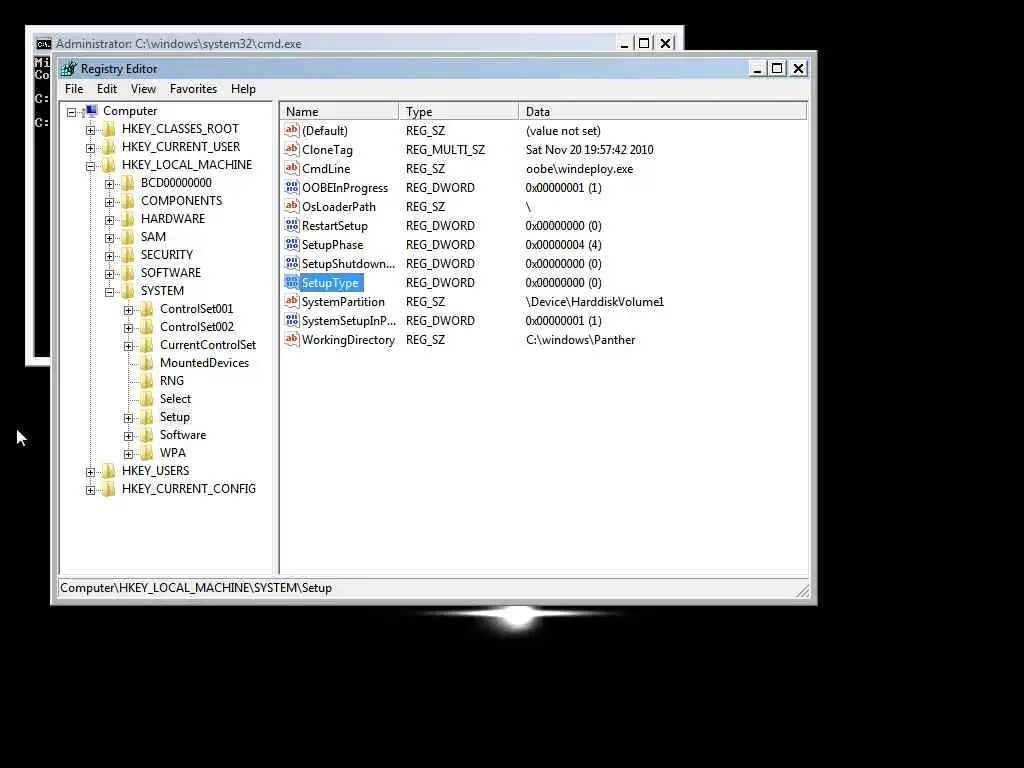
Task: Click the C:\windows\Panther data cell
Action: 580,340
